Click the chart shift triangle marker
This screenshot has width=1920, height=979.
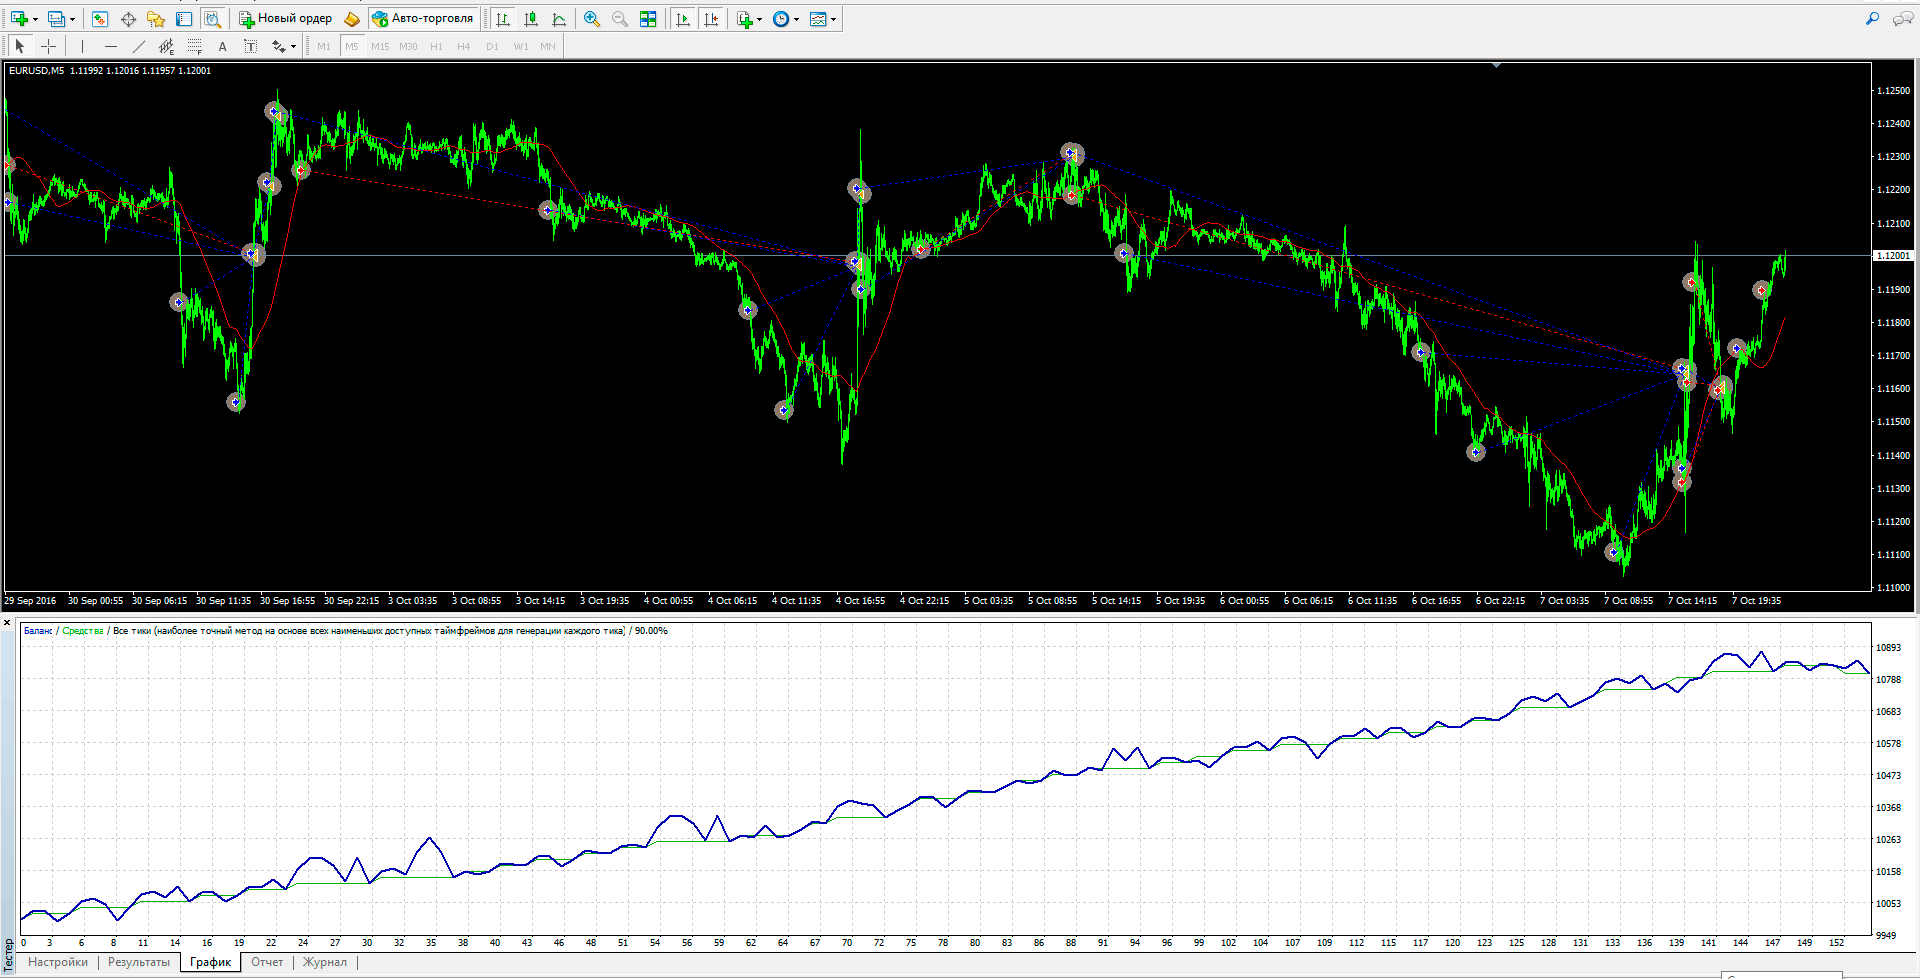(1496, 65)
